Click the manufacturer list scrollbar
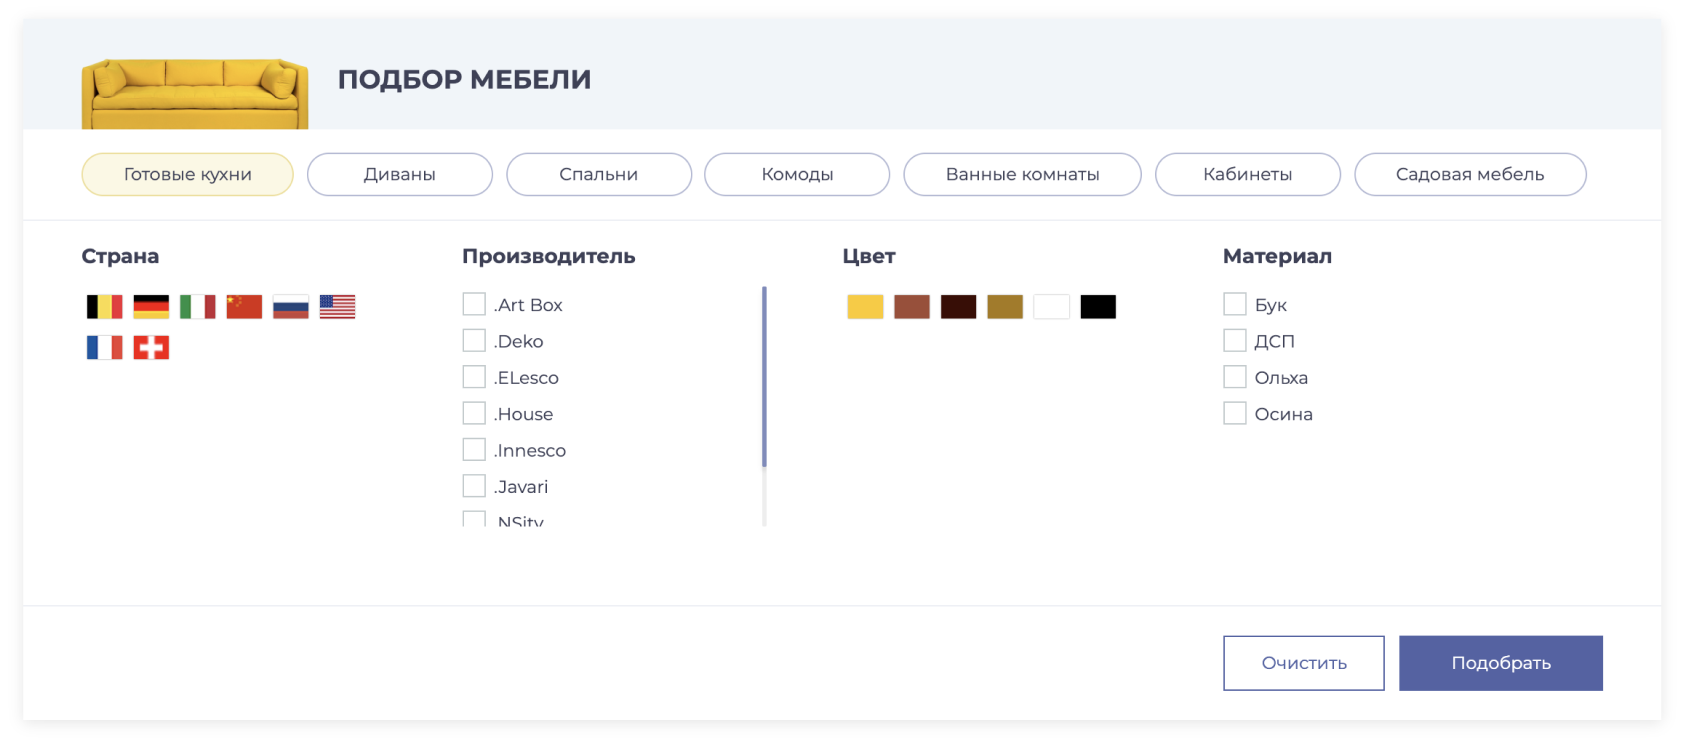Image resolution: width=1686 pixels, height=746 pixels. pyautogui.click(x=764, y=378)
